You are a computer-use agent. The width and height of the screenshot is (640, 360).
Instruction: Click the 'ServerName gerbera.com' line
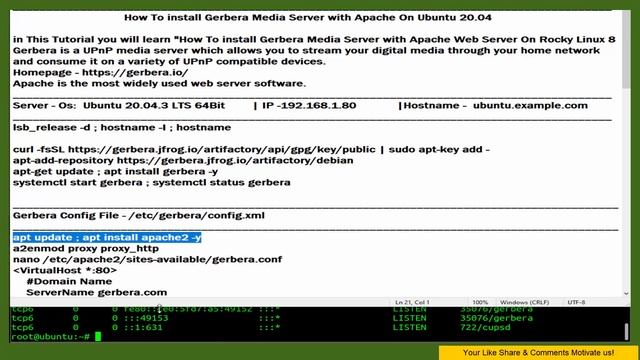tap(97, 293)
